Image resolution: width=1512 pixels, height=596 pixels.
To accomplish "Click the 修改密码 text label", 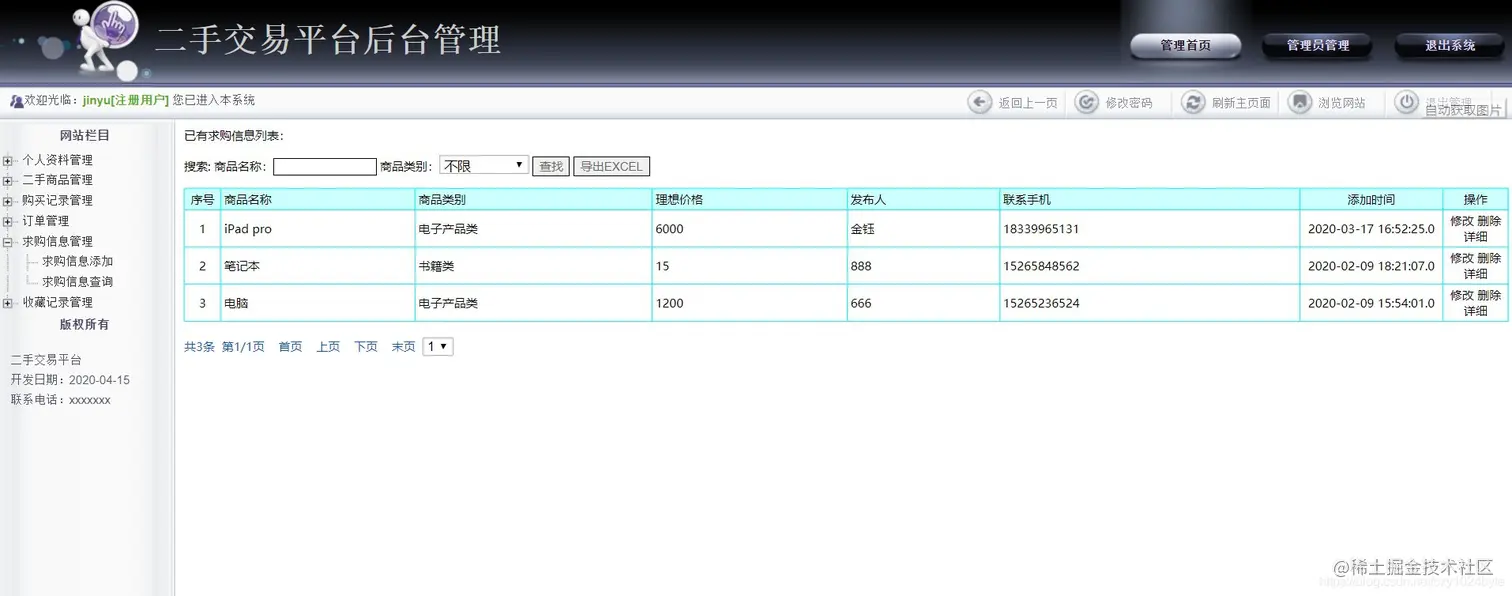I will [x=1129, y=103].
